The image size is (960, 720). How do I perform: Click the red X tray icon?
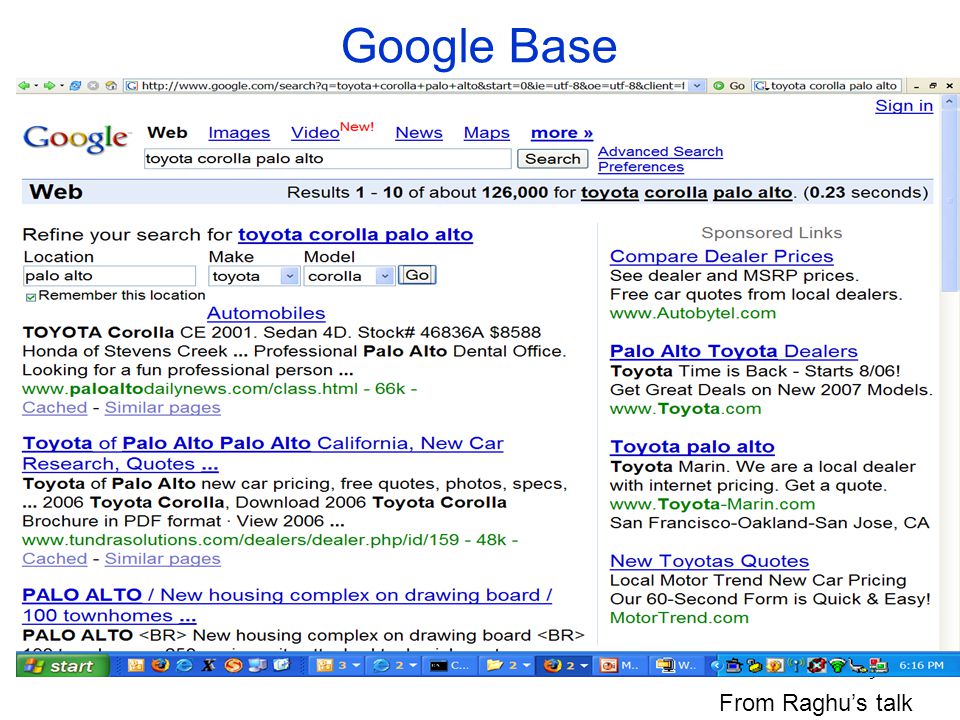[x=816, y=666]
